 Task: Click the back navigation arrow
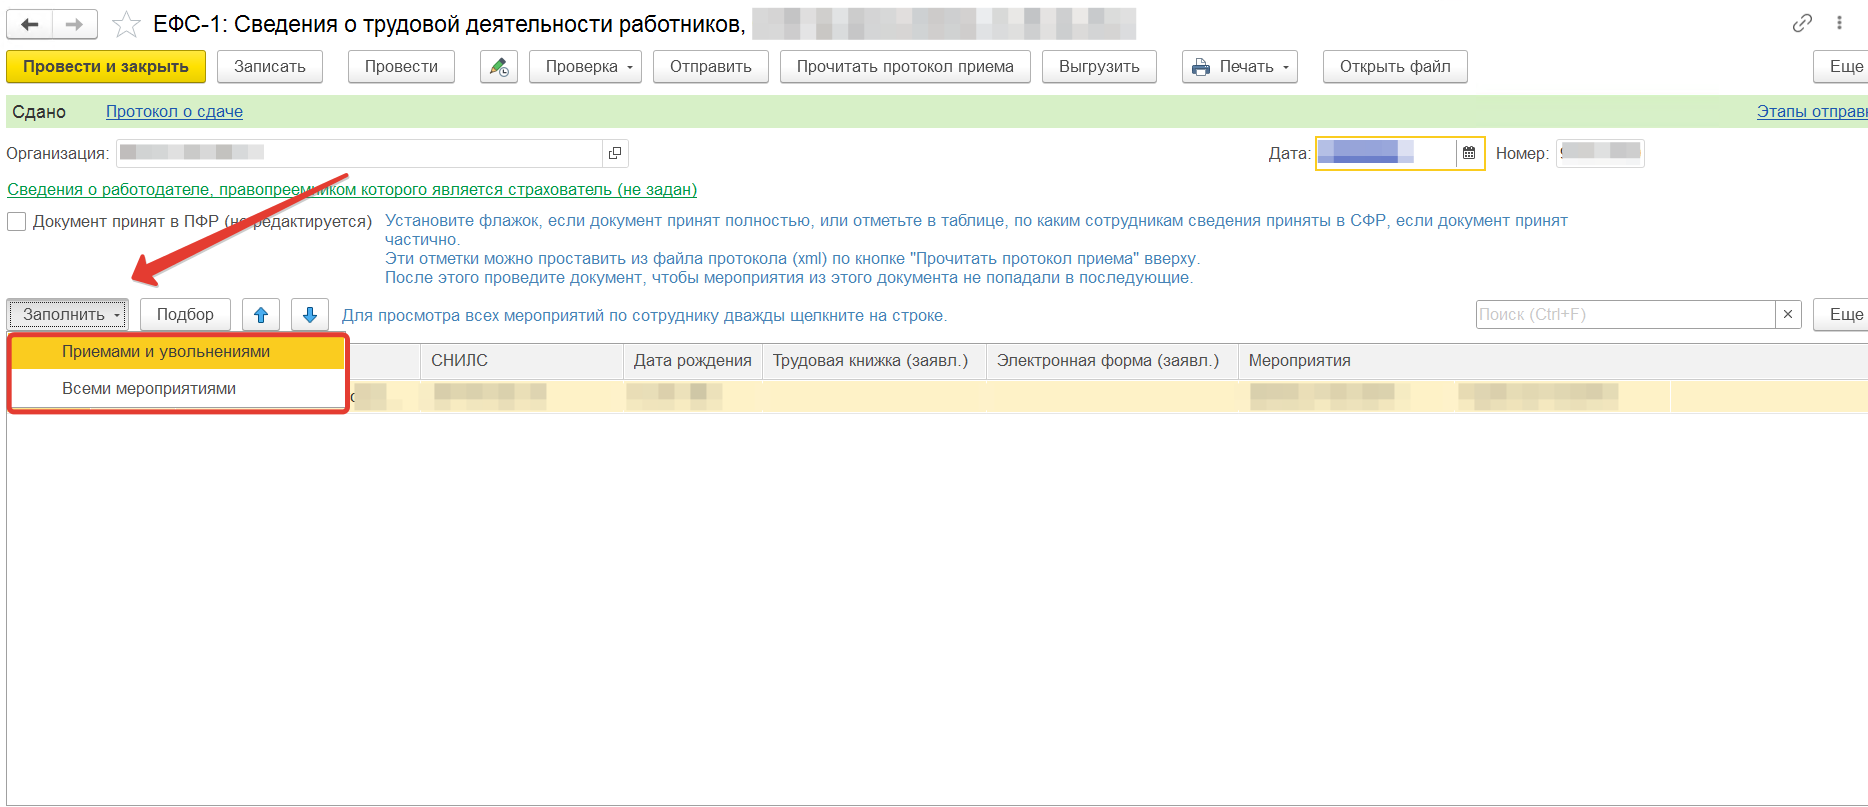(30, 24)
